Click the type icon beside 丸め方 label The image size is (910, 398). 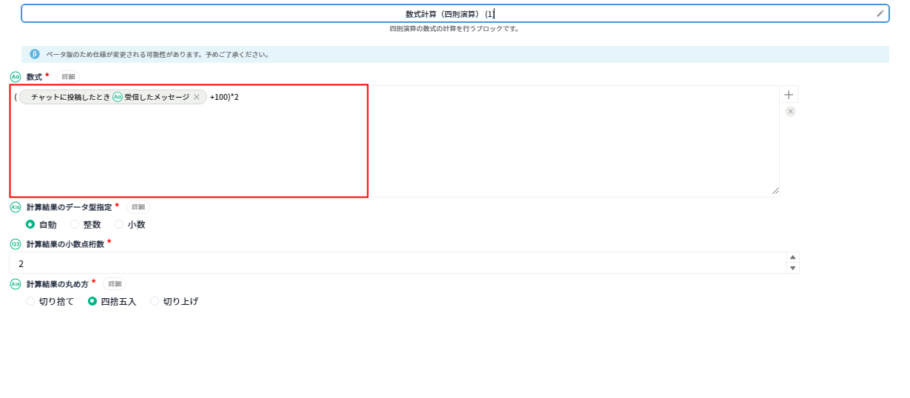pyautogui.click(x=16, y=284)
